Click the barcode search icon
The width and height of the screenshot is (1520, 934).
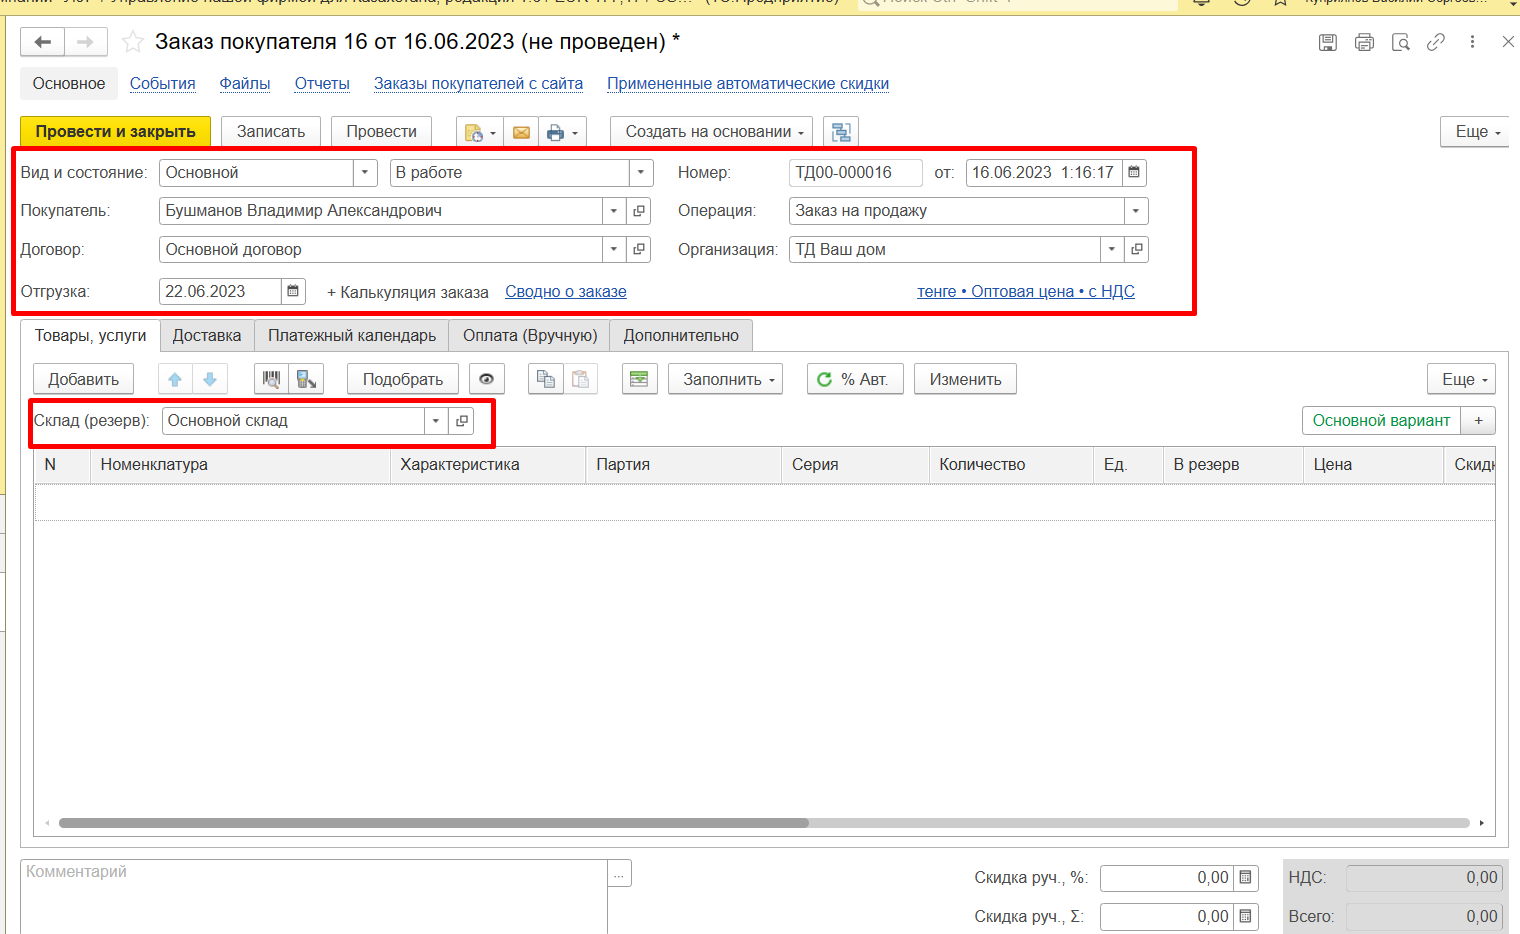(271, 379)
